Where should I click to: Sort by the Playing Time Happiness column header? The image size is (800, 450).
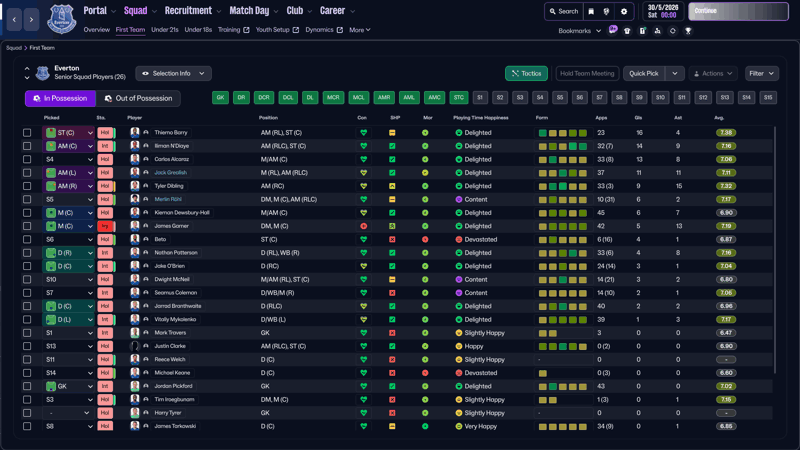tap(481, 118)
